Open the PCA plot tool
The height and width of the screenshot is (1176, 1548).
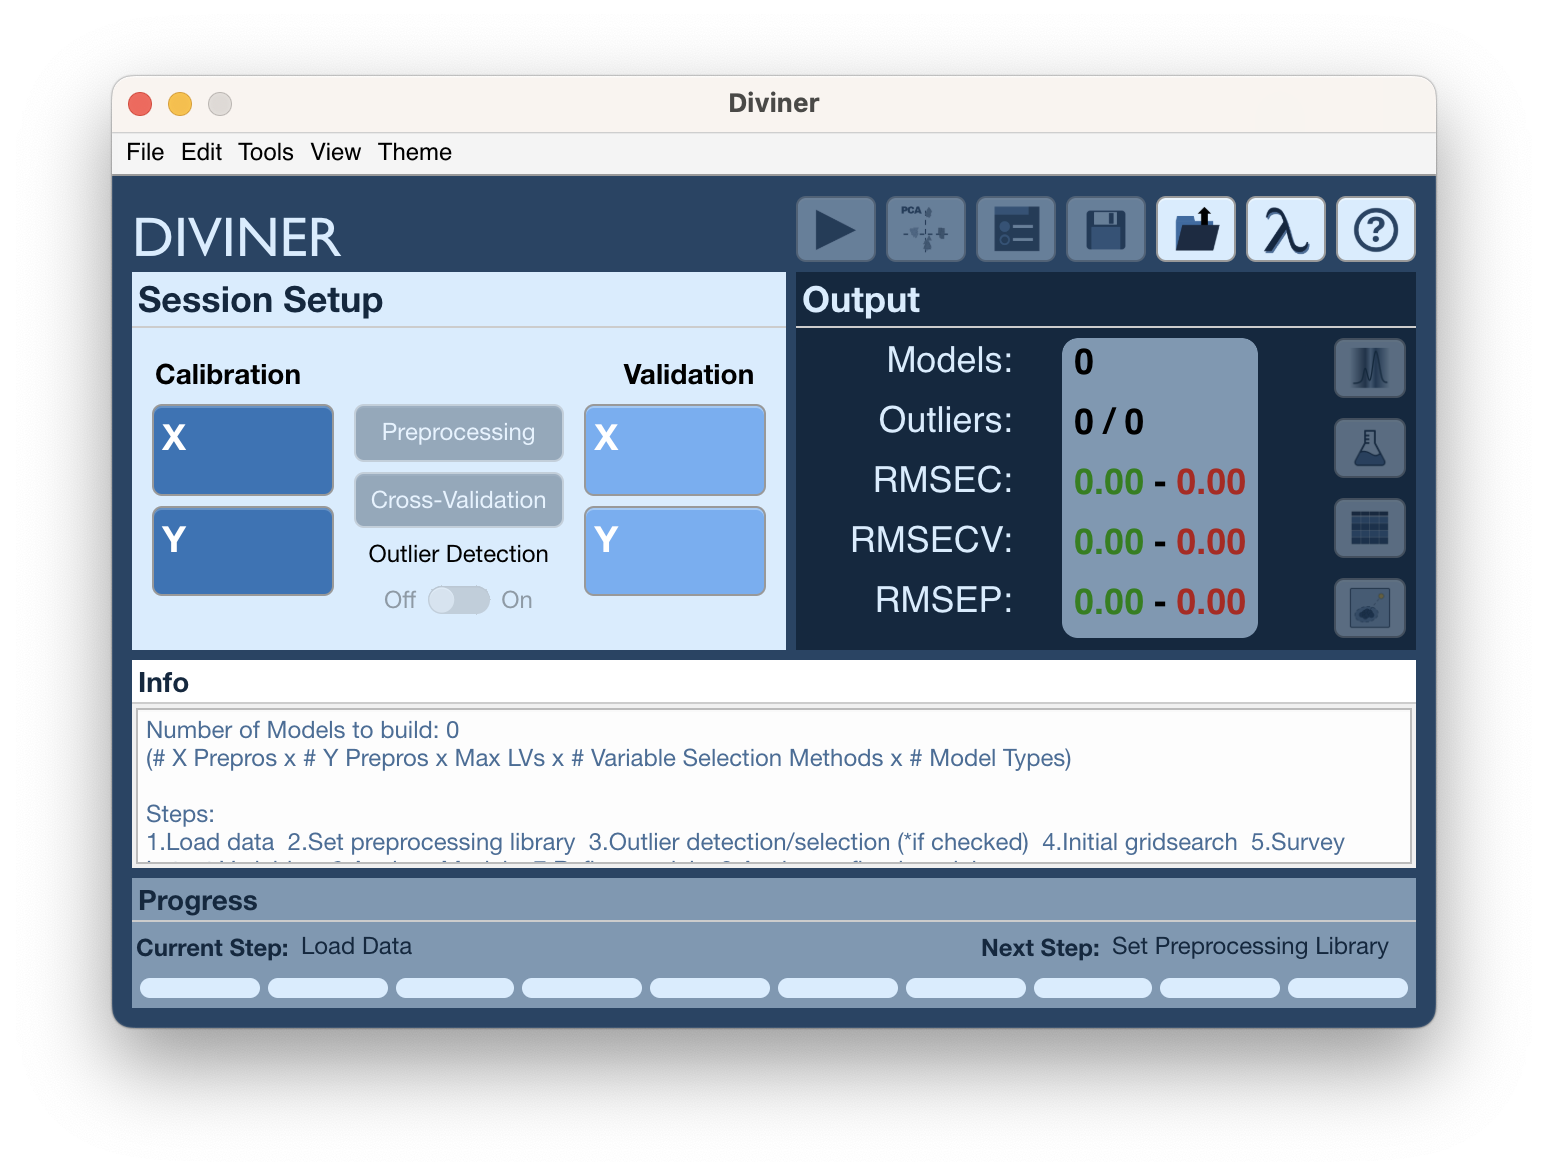point(926,229)
